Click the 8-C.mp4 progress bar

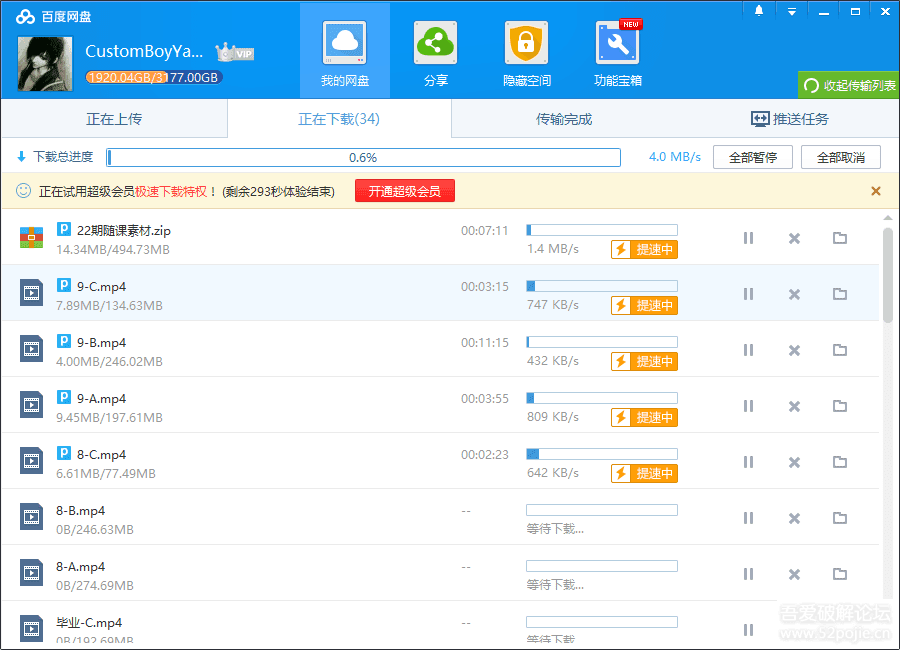602,454
